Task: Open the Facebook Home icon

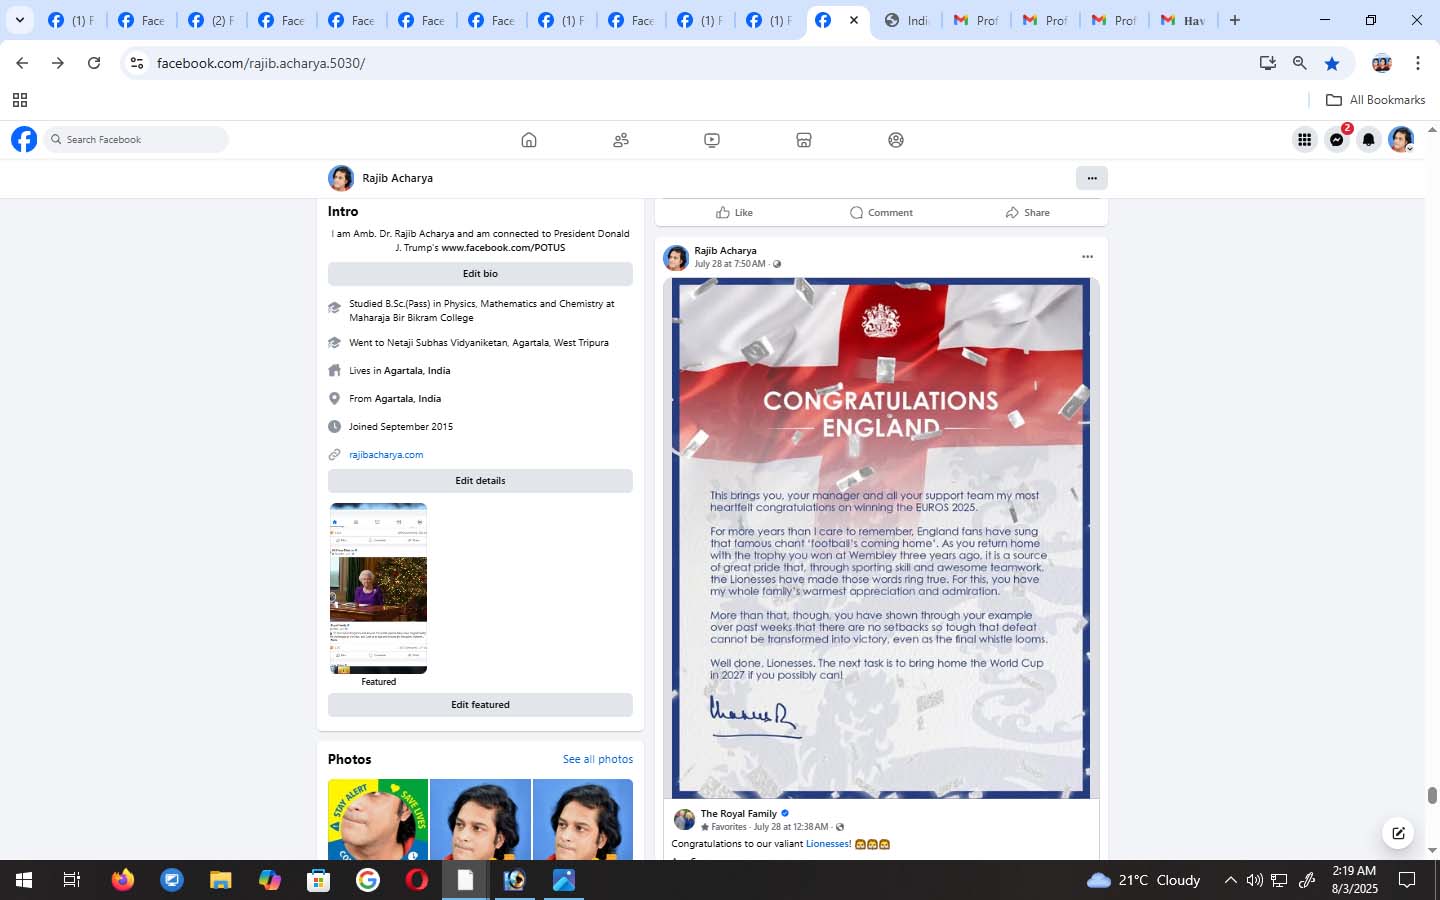Action: pyautogui.click(x=529, y=140)
